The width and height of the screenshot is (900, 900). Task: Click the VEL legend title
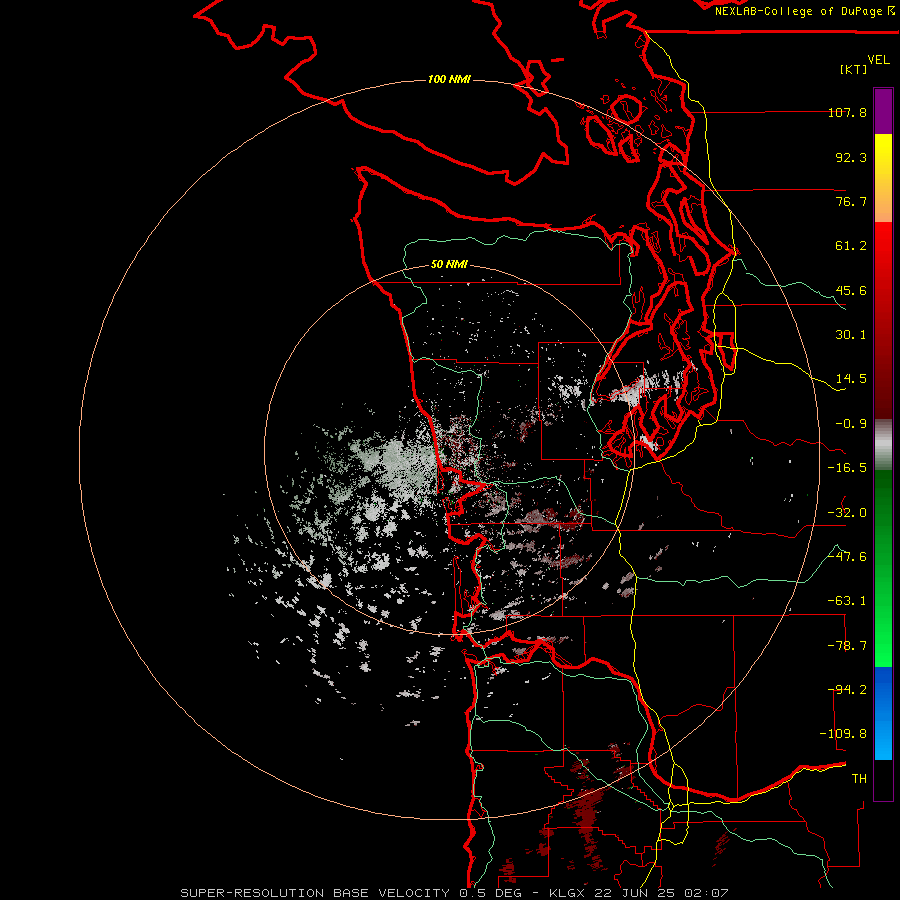click(x=878, y=60)
